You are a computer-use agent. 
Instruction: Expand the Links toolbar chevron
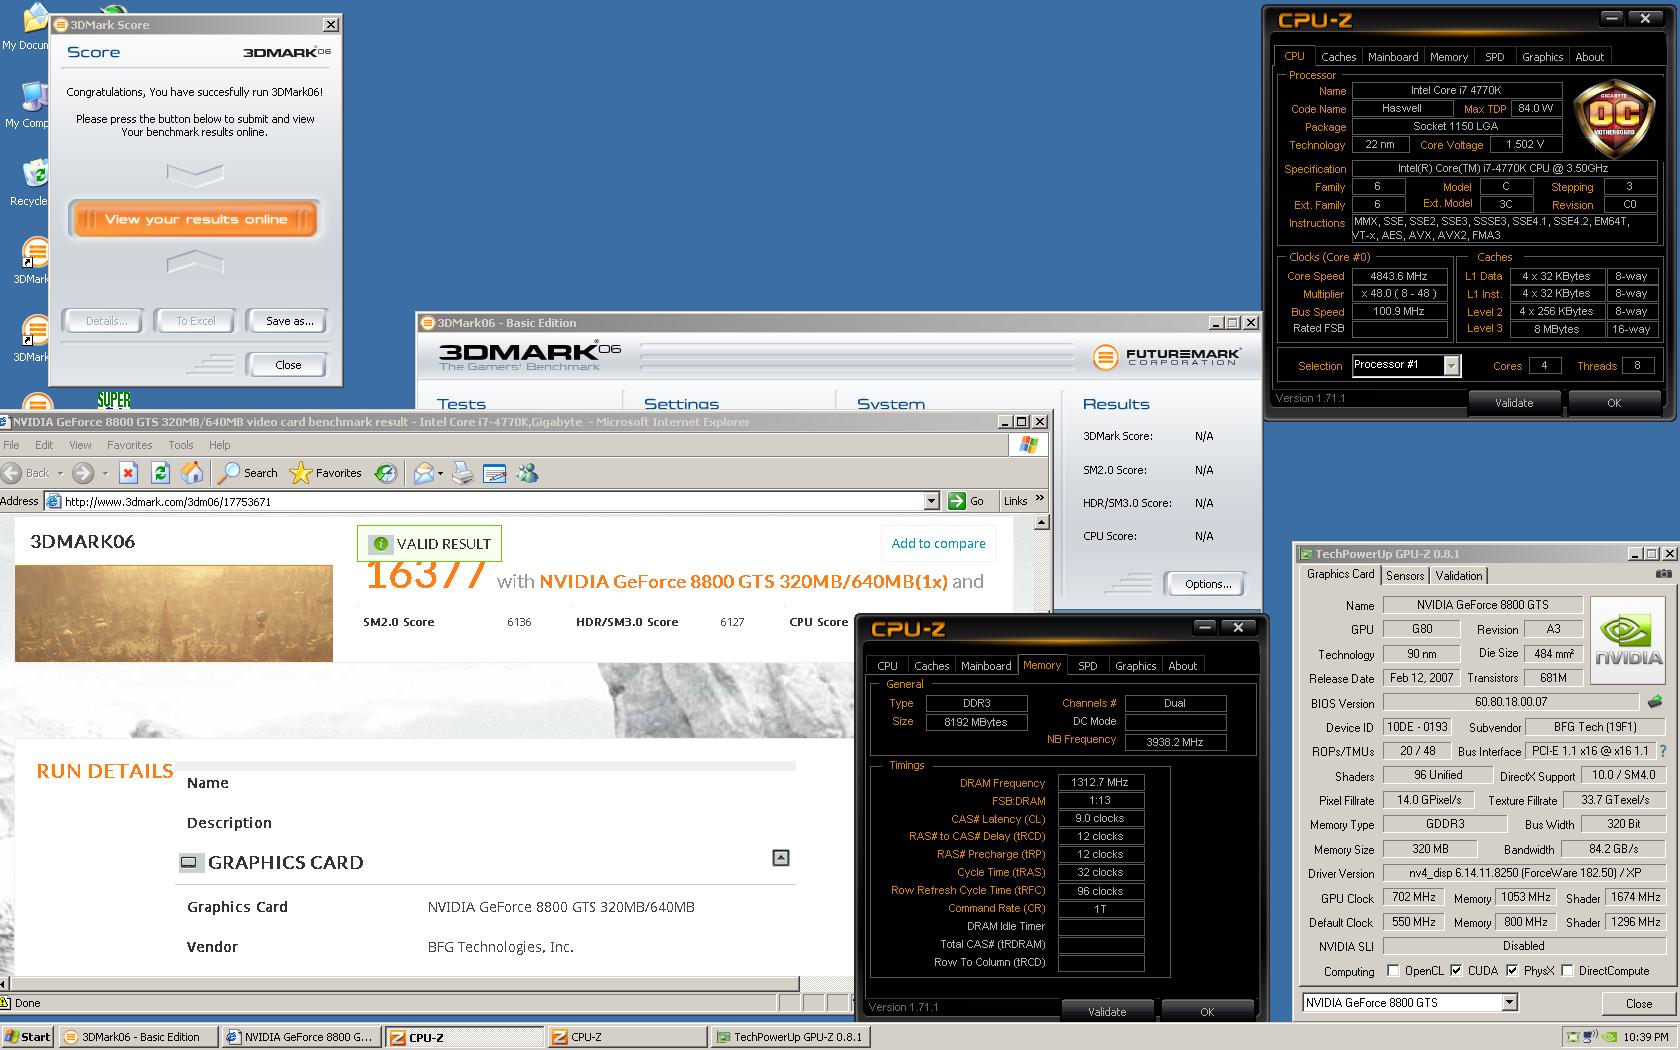1040,499
